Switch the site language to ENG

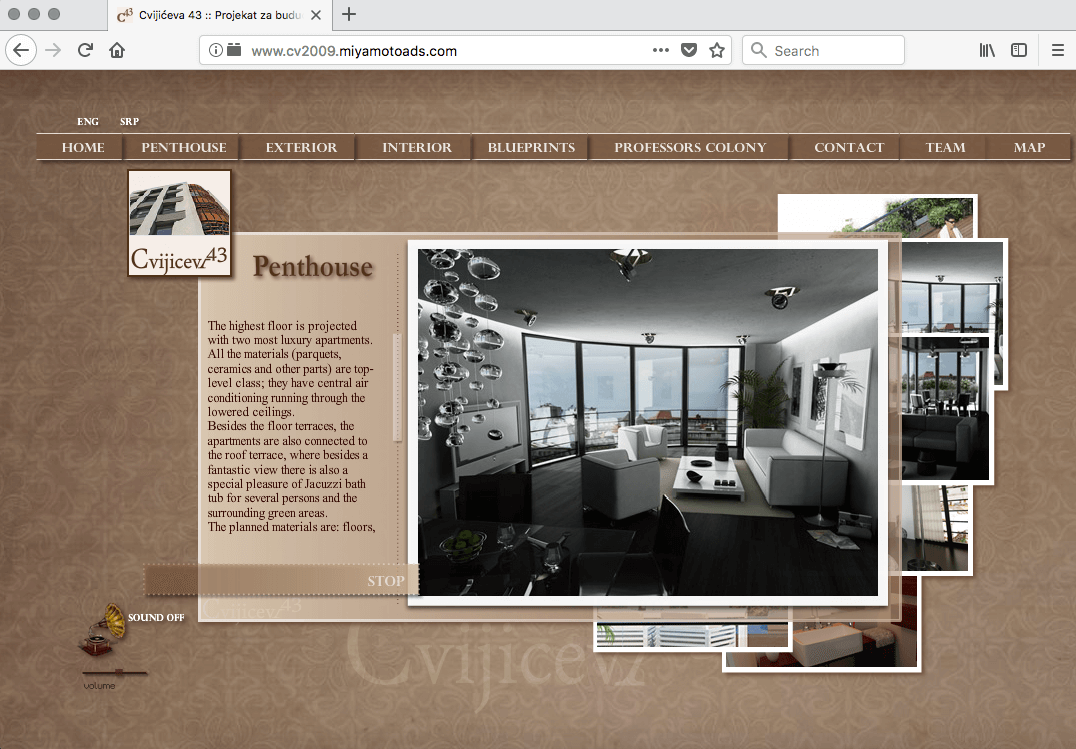coord(88,122)
